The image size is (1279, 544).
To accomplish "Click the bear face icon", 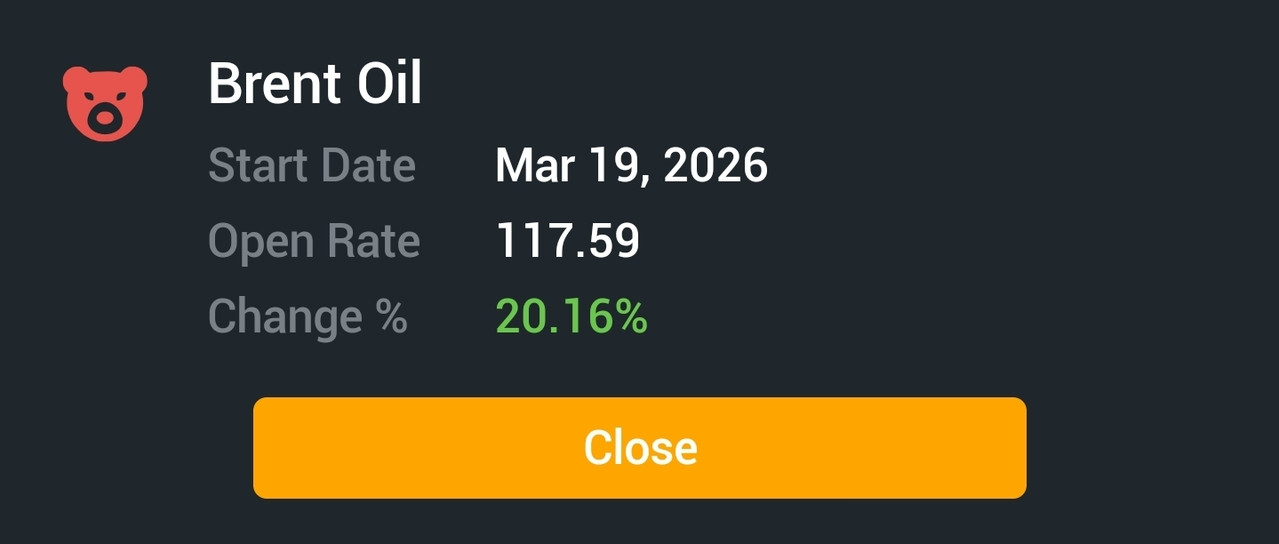I will click(105, 104).
